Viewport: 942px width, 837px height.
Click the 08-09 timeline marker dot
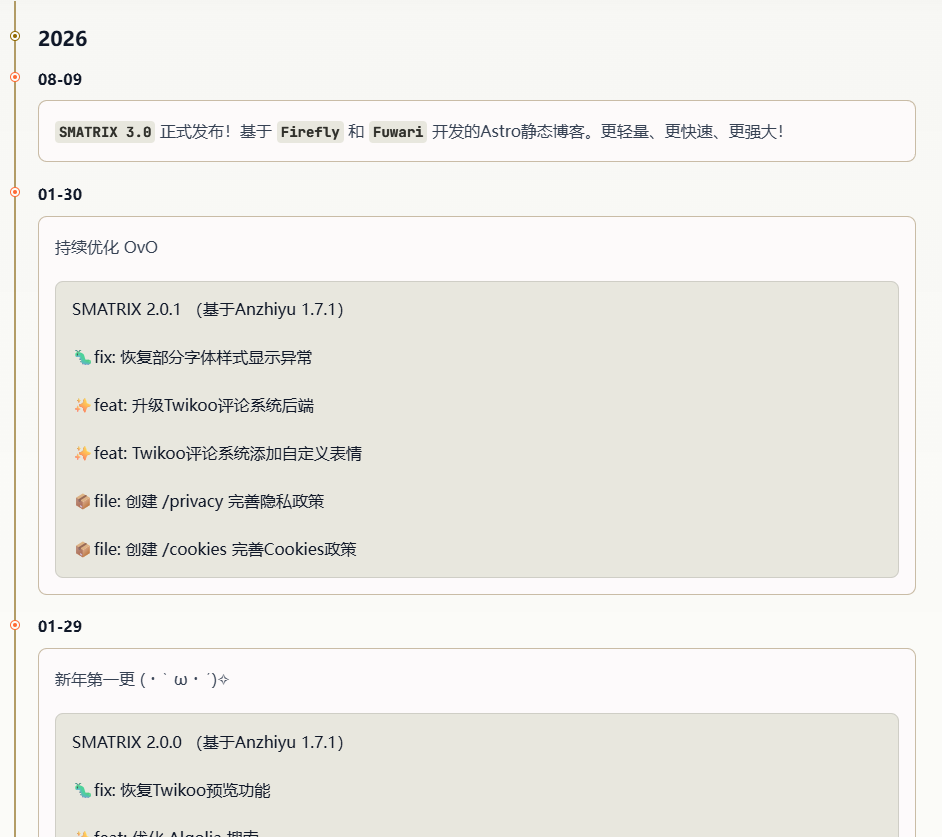point(15,77)
